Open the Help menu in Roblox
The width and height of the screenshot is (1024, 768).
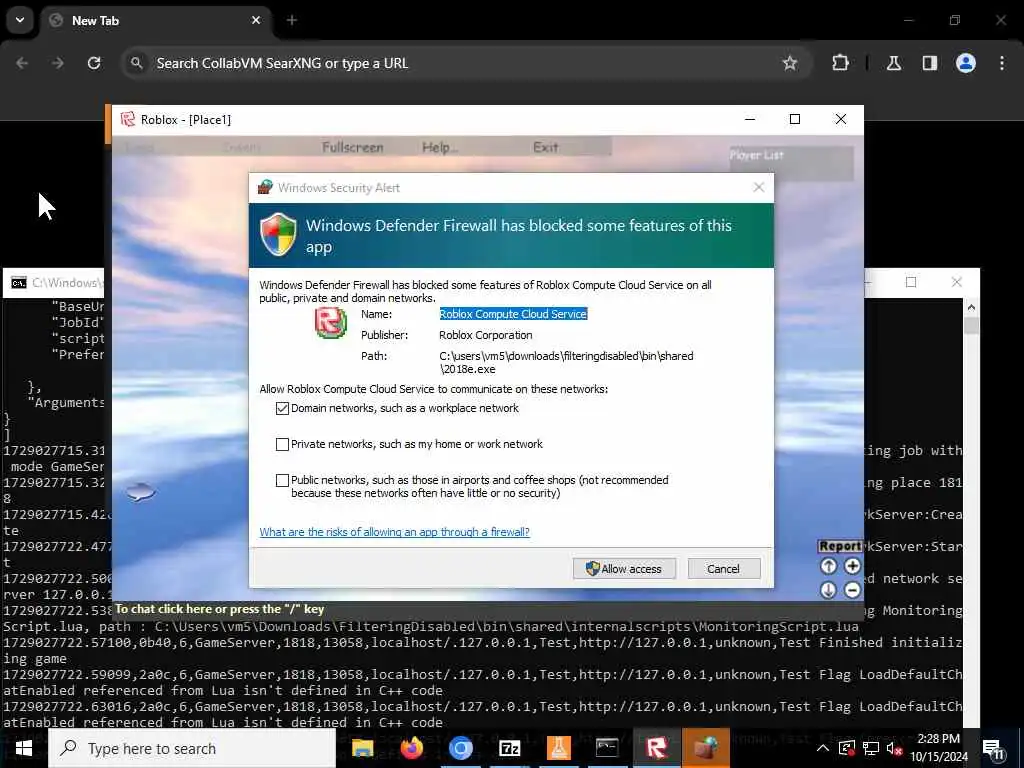(440, 147)
